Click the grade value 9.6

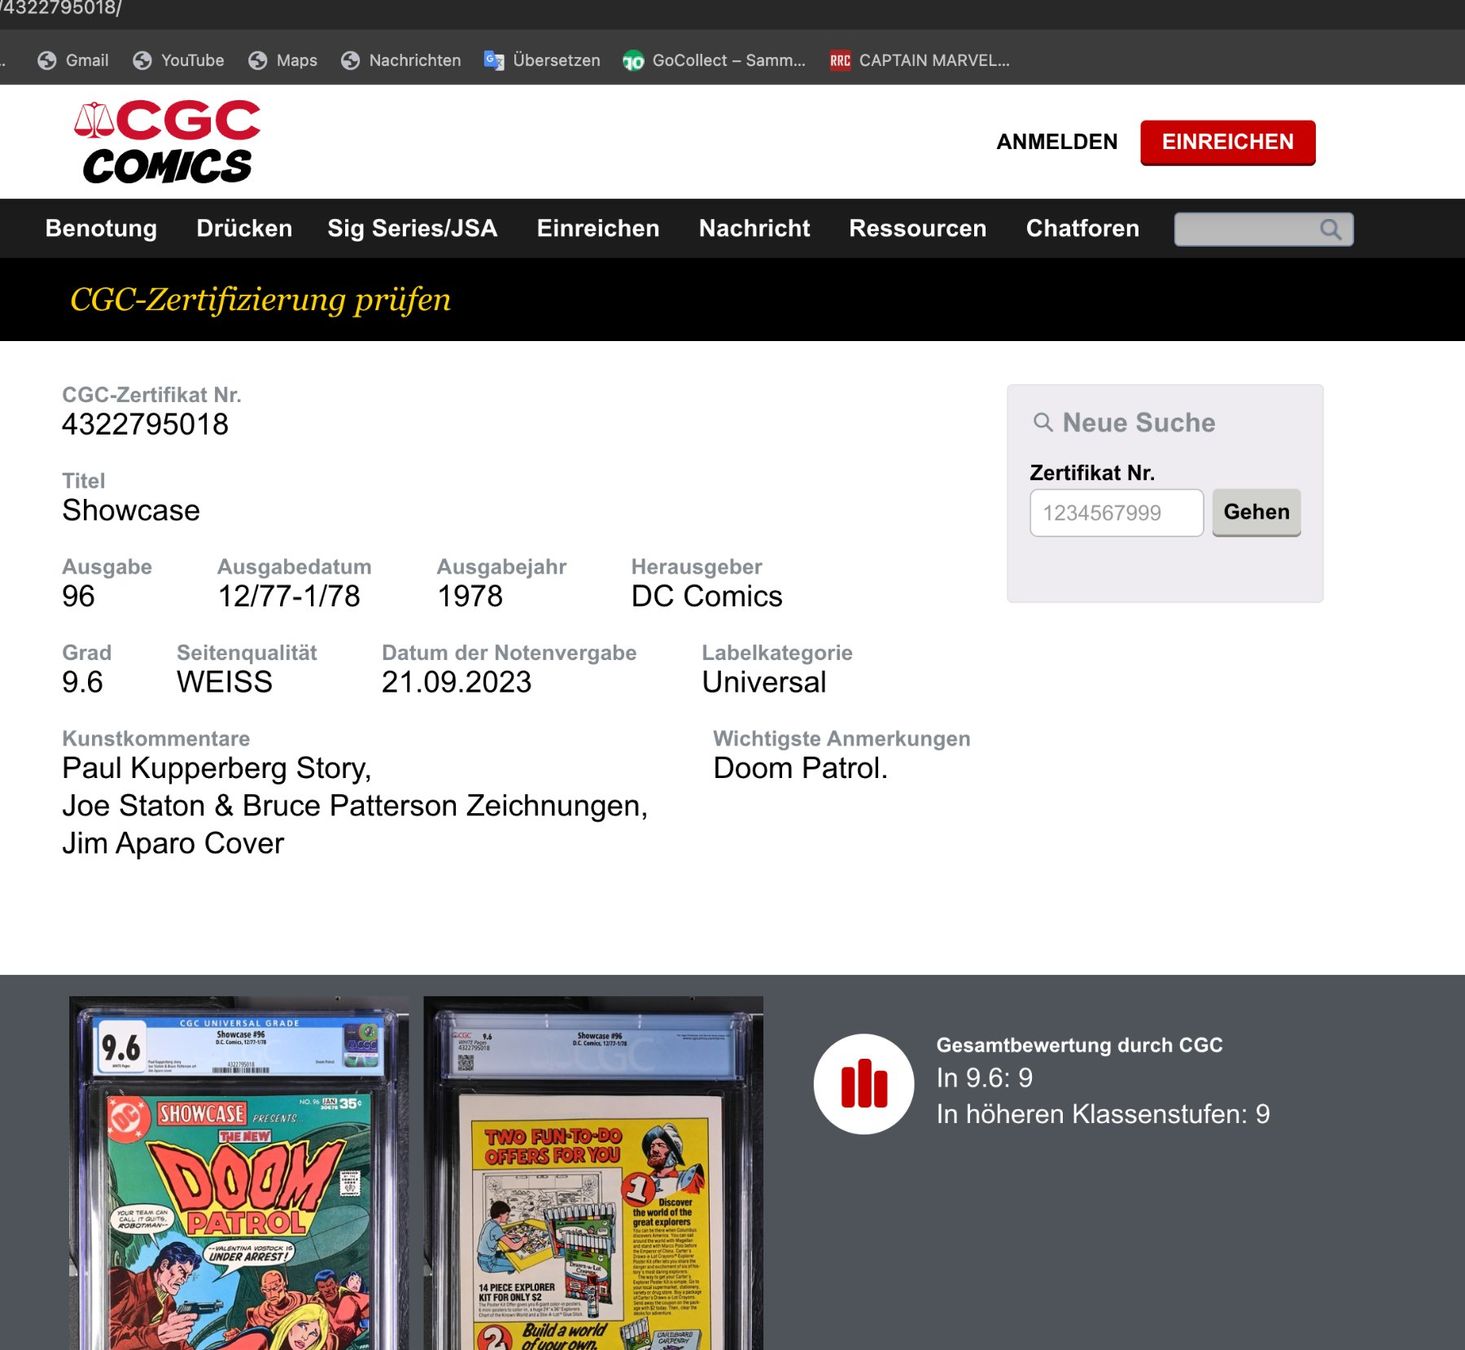click(82, 682)
